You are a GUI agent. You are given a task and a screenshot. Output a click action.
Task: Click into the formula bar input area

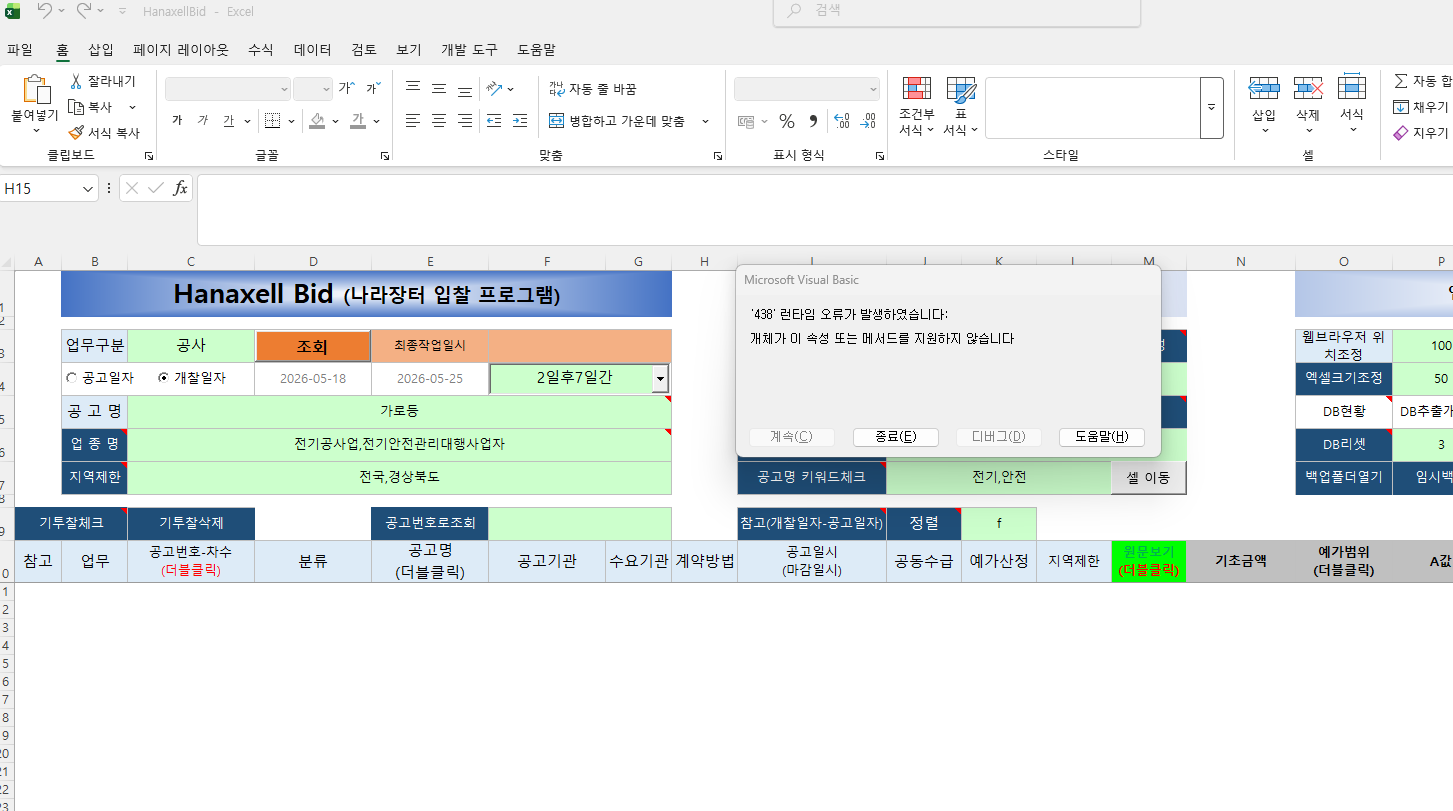click(825, 210)
